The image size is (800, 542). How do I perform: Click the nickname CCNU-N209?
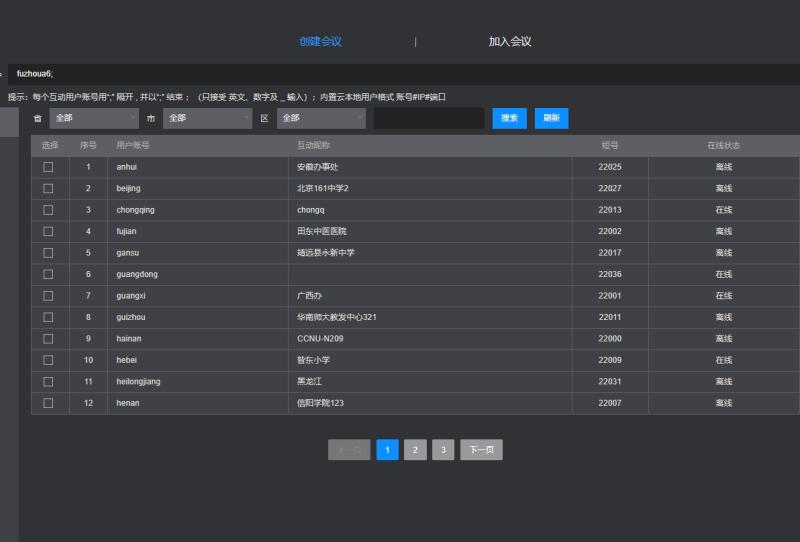point(320,338)
